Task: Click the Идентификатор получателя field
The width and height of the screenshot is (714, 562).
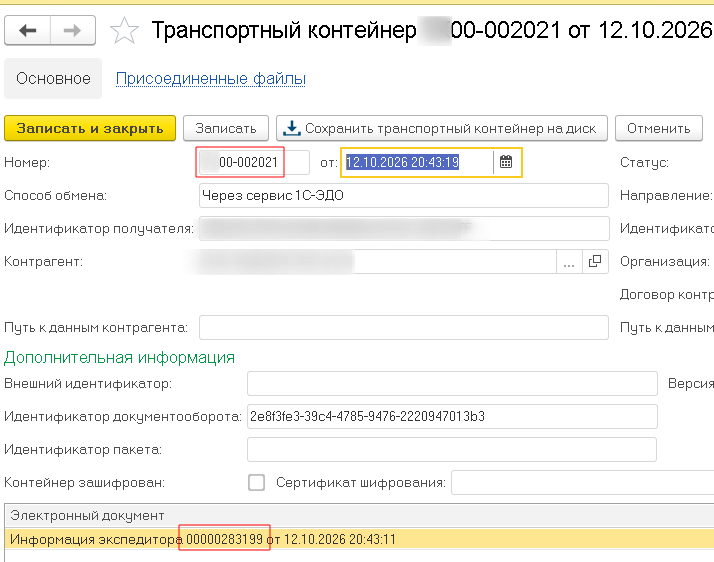Action: (403, 229)
